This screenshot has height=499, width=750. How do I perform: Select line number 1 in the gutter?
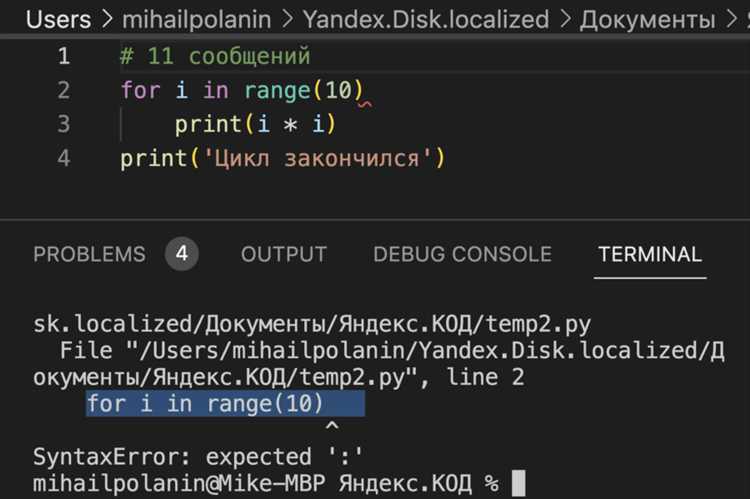click(x=64, y=56)
